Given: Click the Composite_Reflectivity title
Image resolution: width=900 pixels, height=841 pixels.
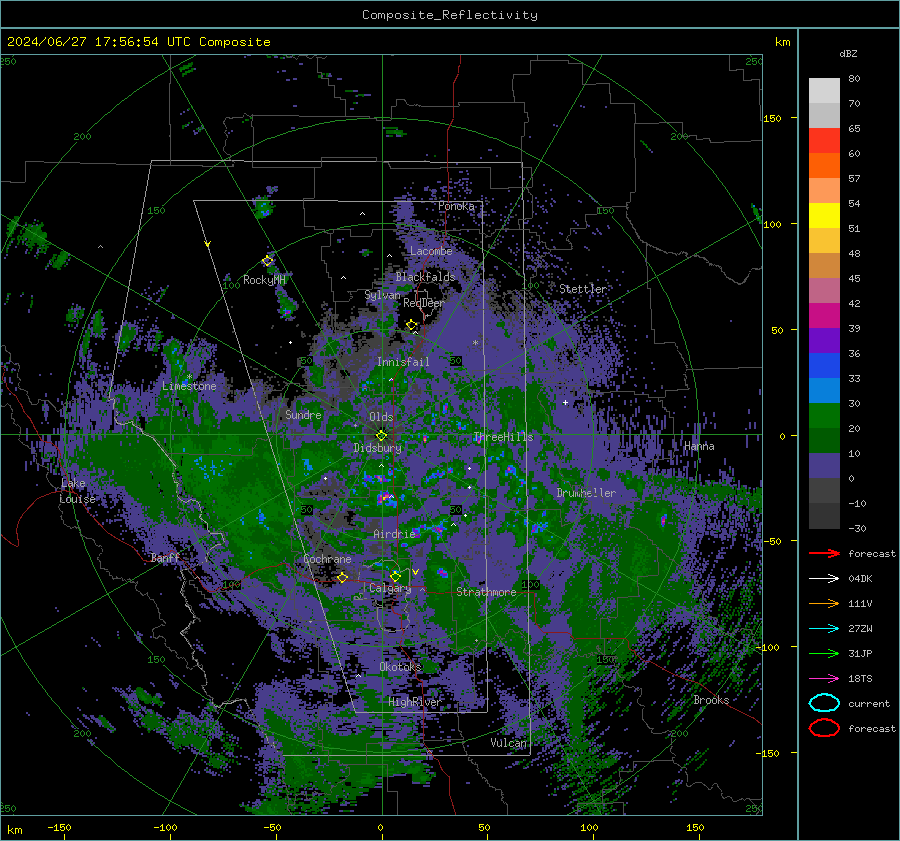Looking at the screenshot, I should pos(450,15).
